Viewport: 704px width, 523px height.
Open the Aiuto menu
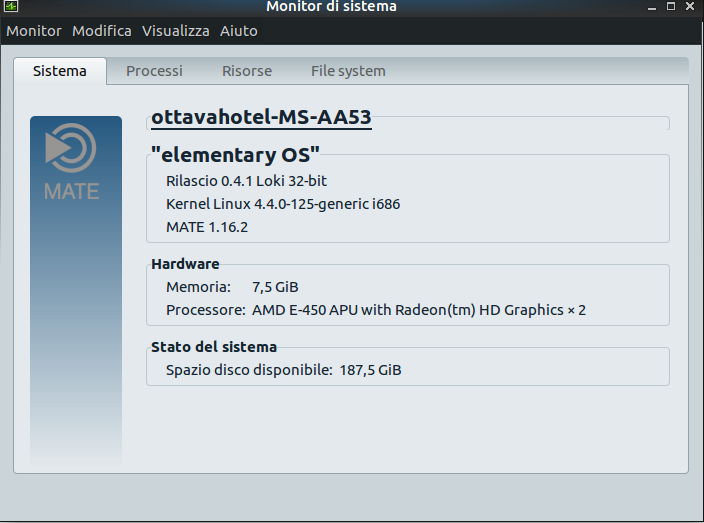click(239, 31)
